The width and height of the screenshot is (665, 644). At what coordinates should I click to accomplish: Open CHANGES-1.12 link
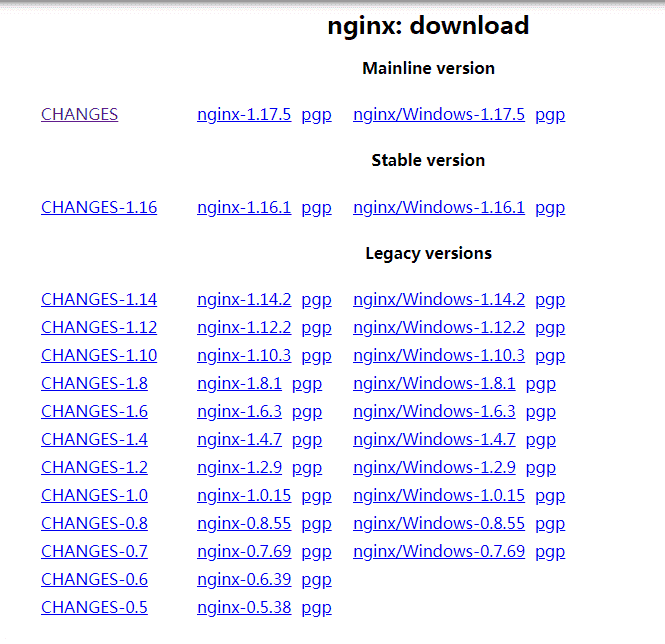pyautogui.click(x=99, y=328)
